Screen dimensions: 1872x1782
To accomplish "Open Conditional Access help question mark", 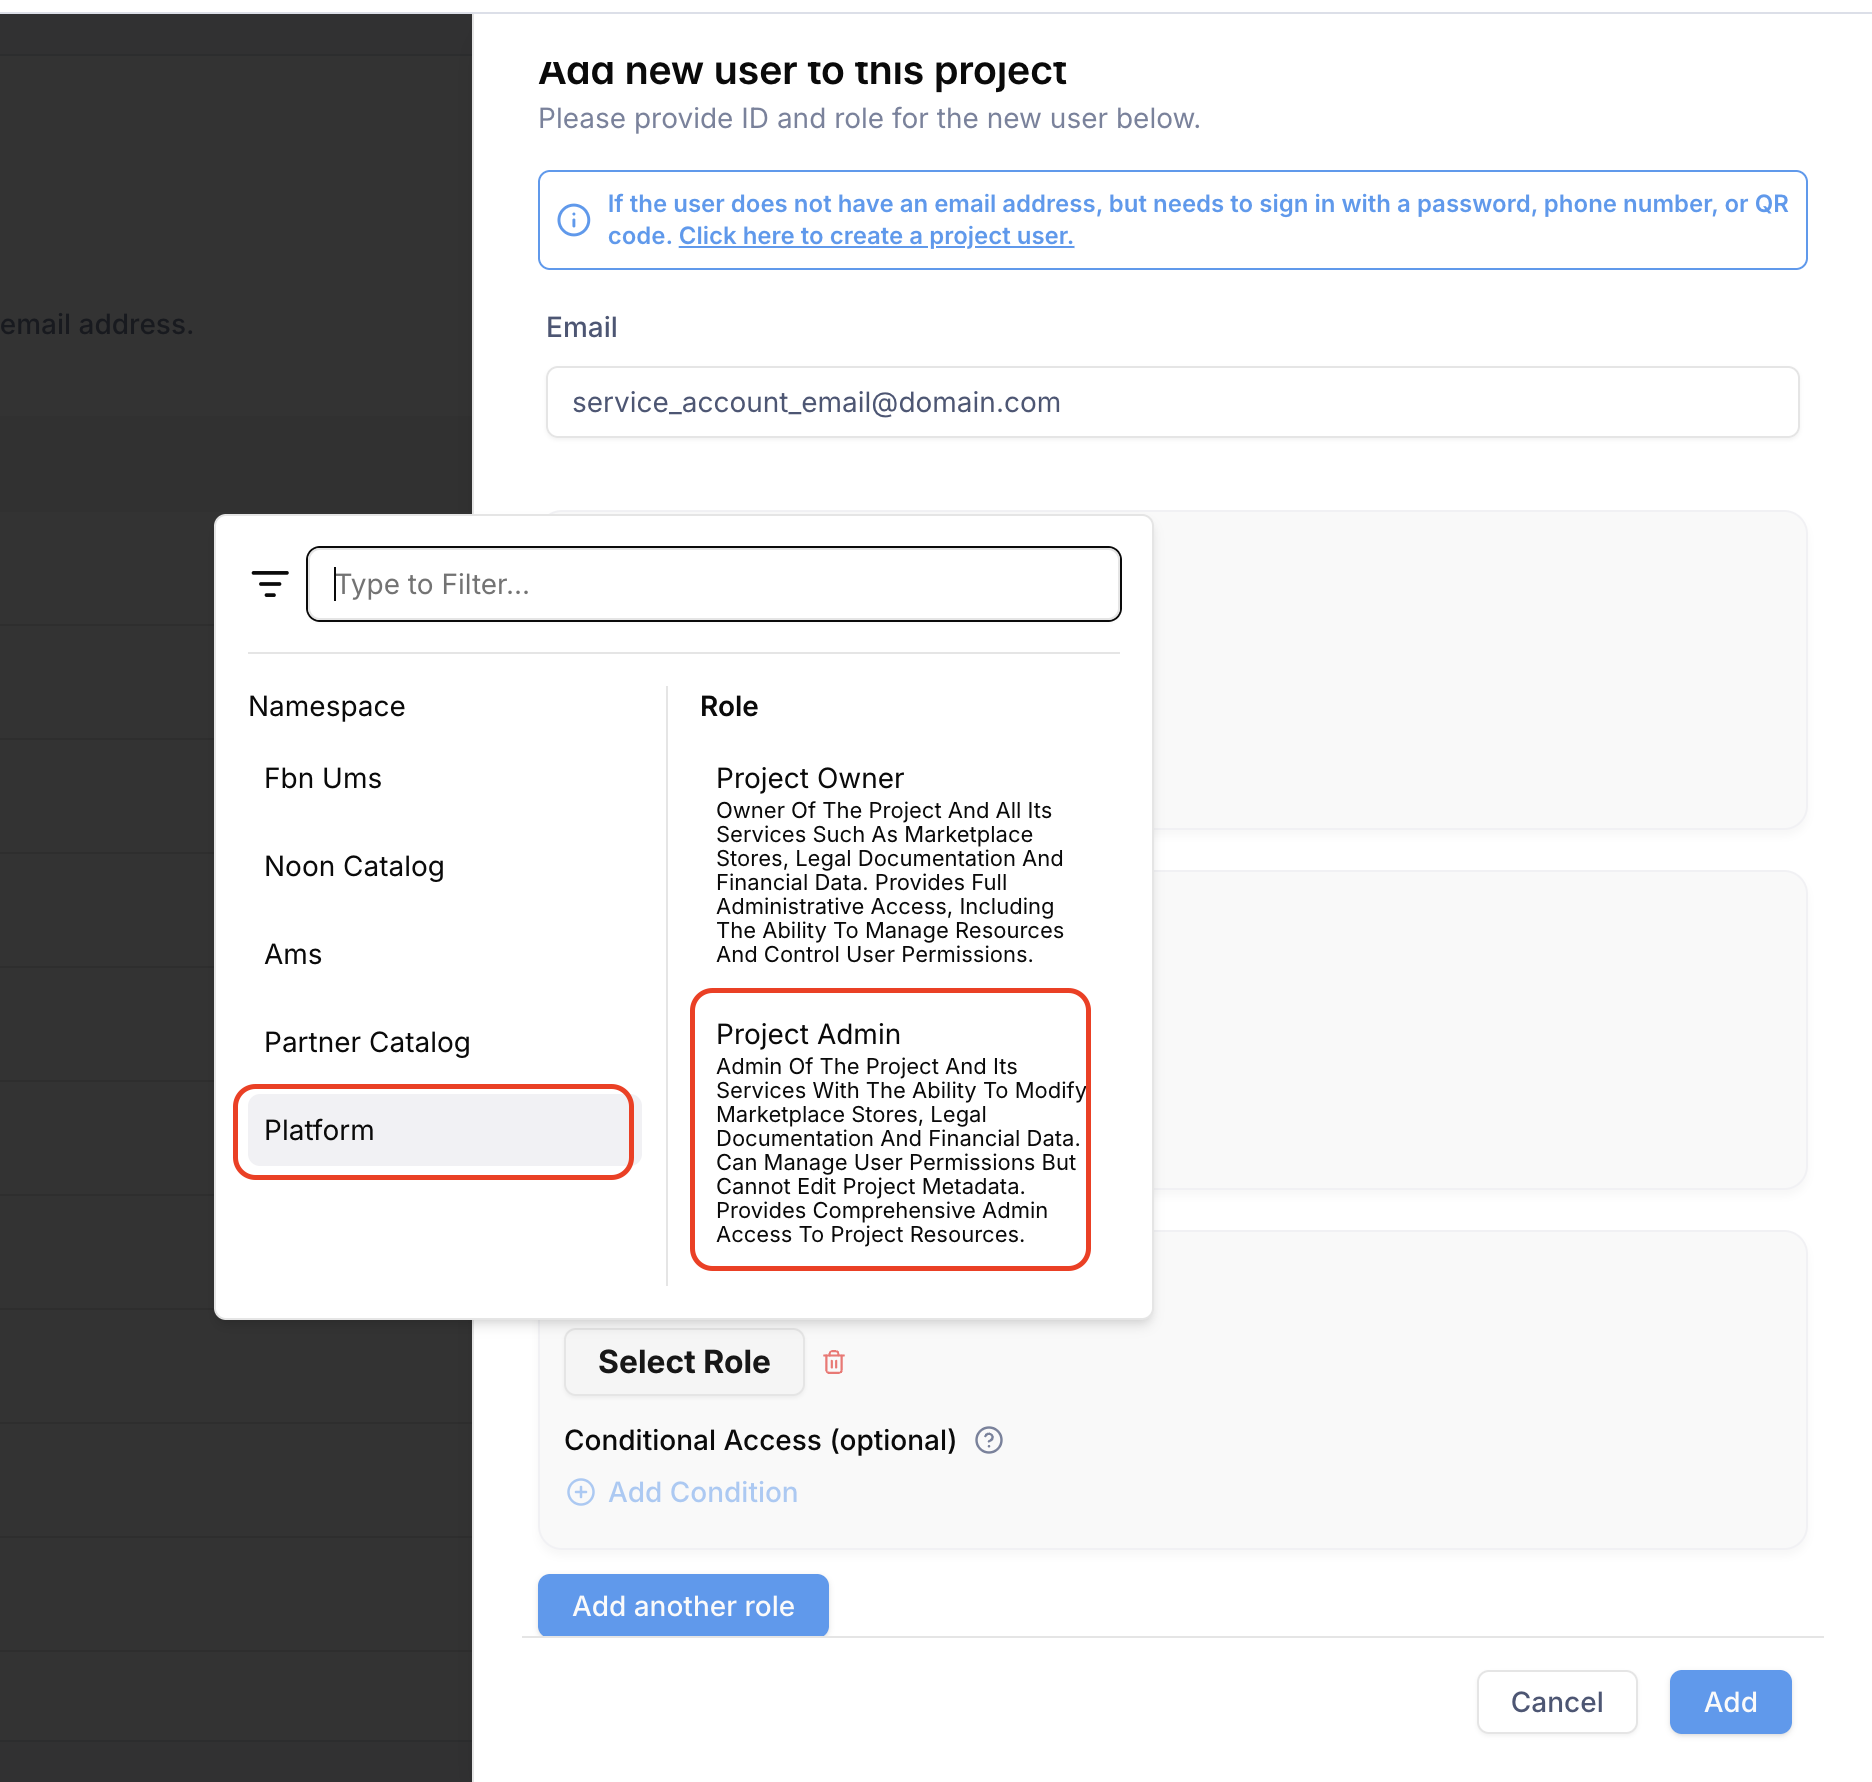I will [x=989, y=1440].
